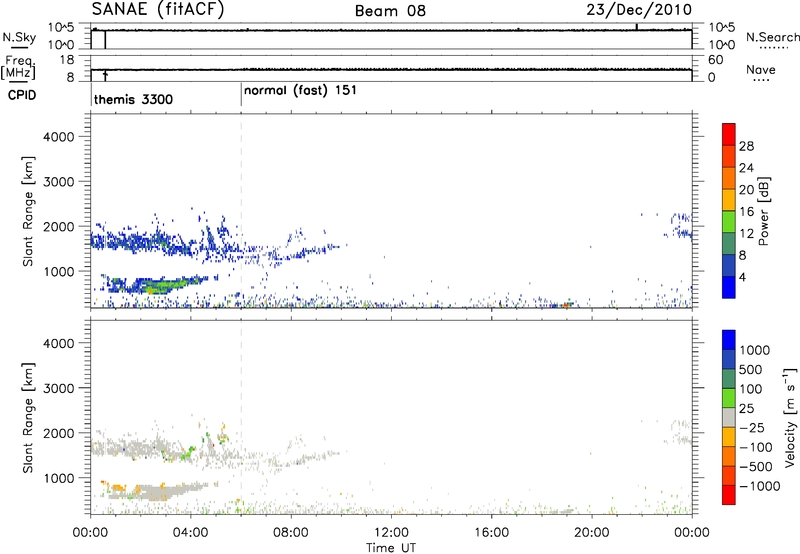Pick the gray -25 to 25 Velocity segment
Image resolution: width=800 pixels, height=554 pixels.
click(x=729, y=418)
